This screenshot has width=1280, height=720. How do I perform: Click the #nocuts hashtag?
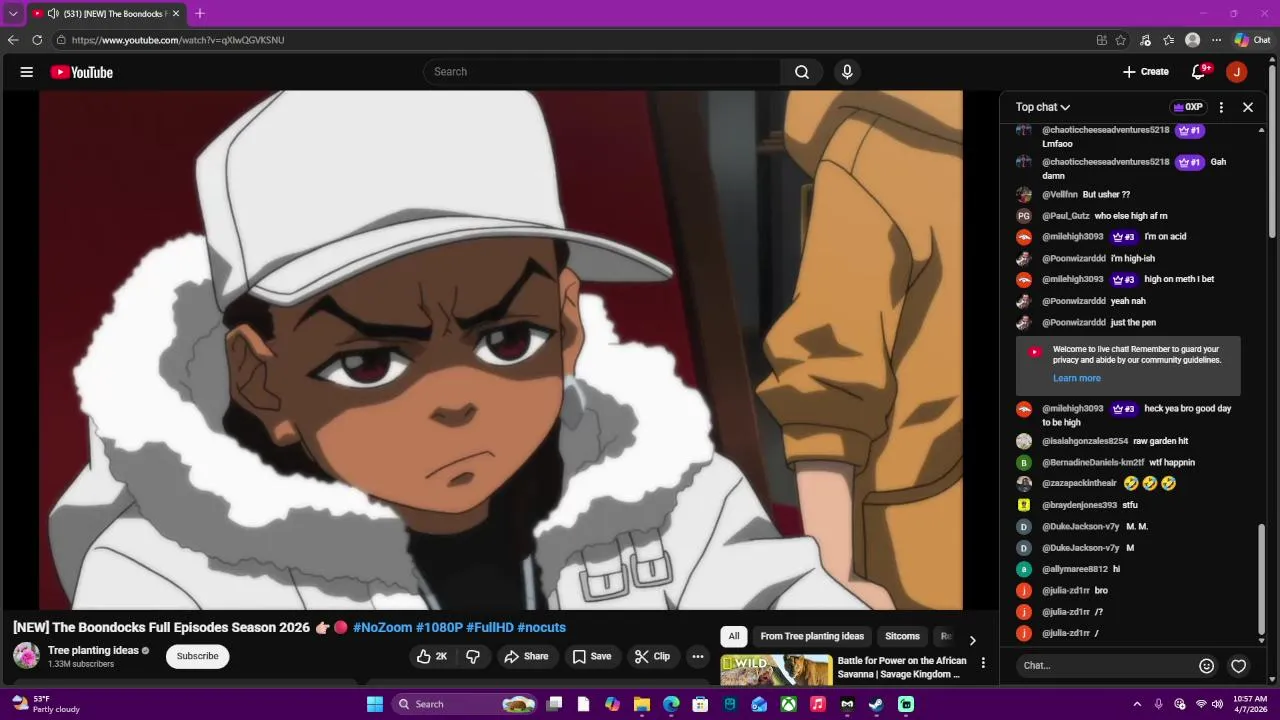pyautogui.click(x=541, y=628)
